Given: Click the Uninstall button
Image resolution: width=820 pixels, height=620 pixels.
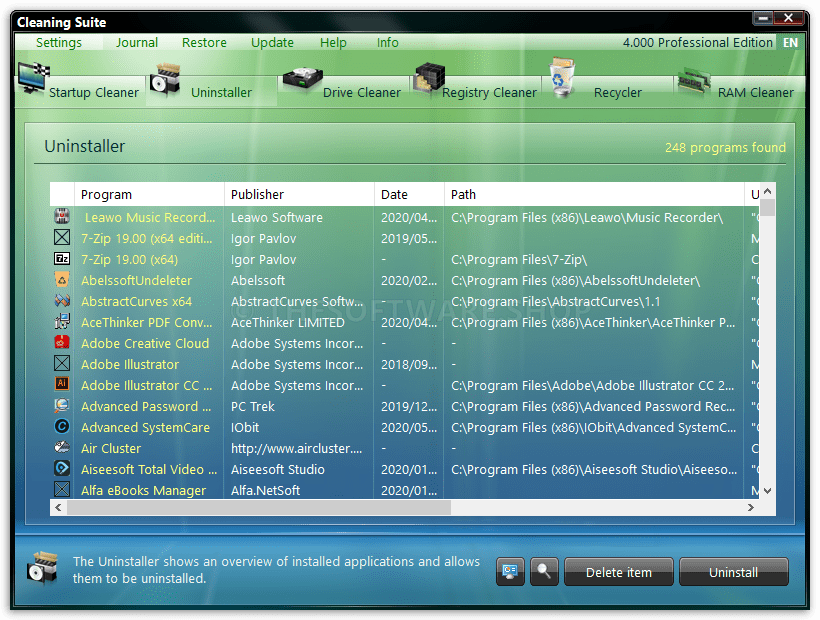Looking at the screenshot, I should (733, 572).
